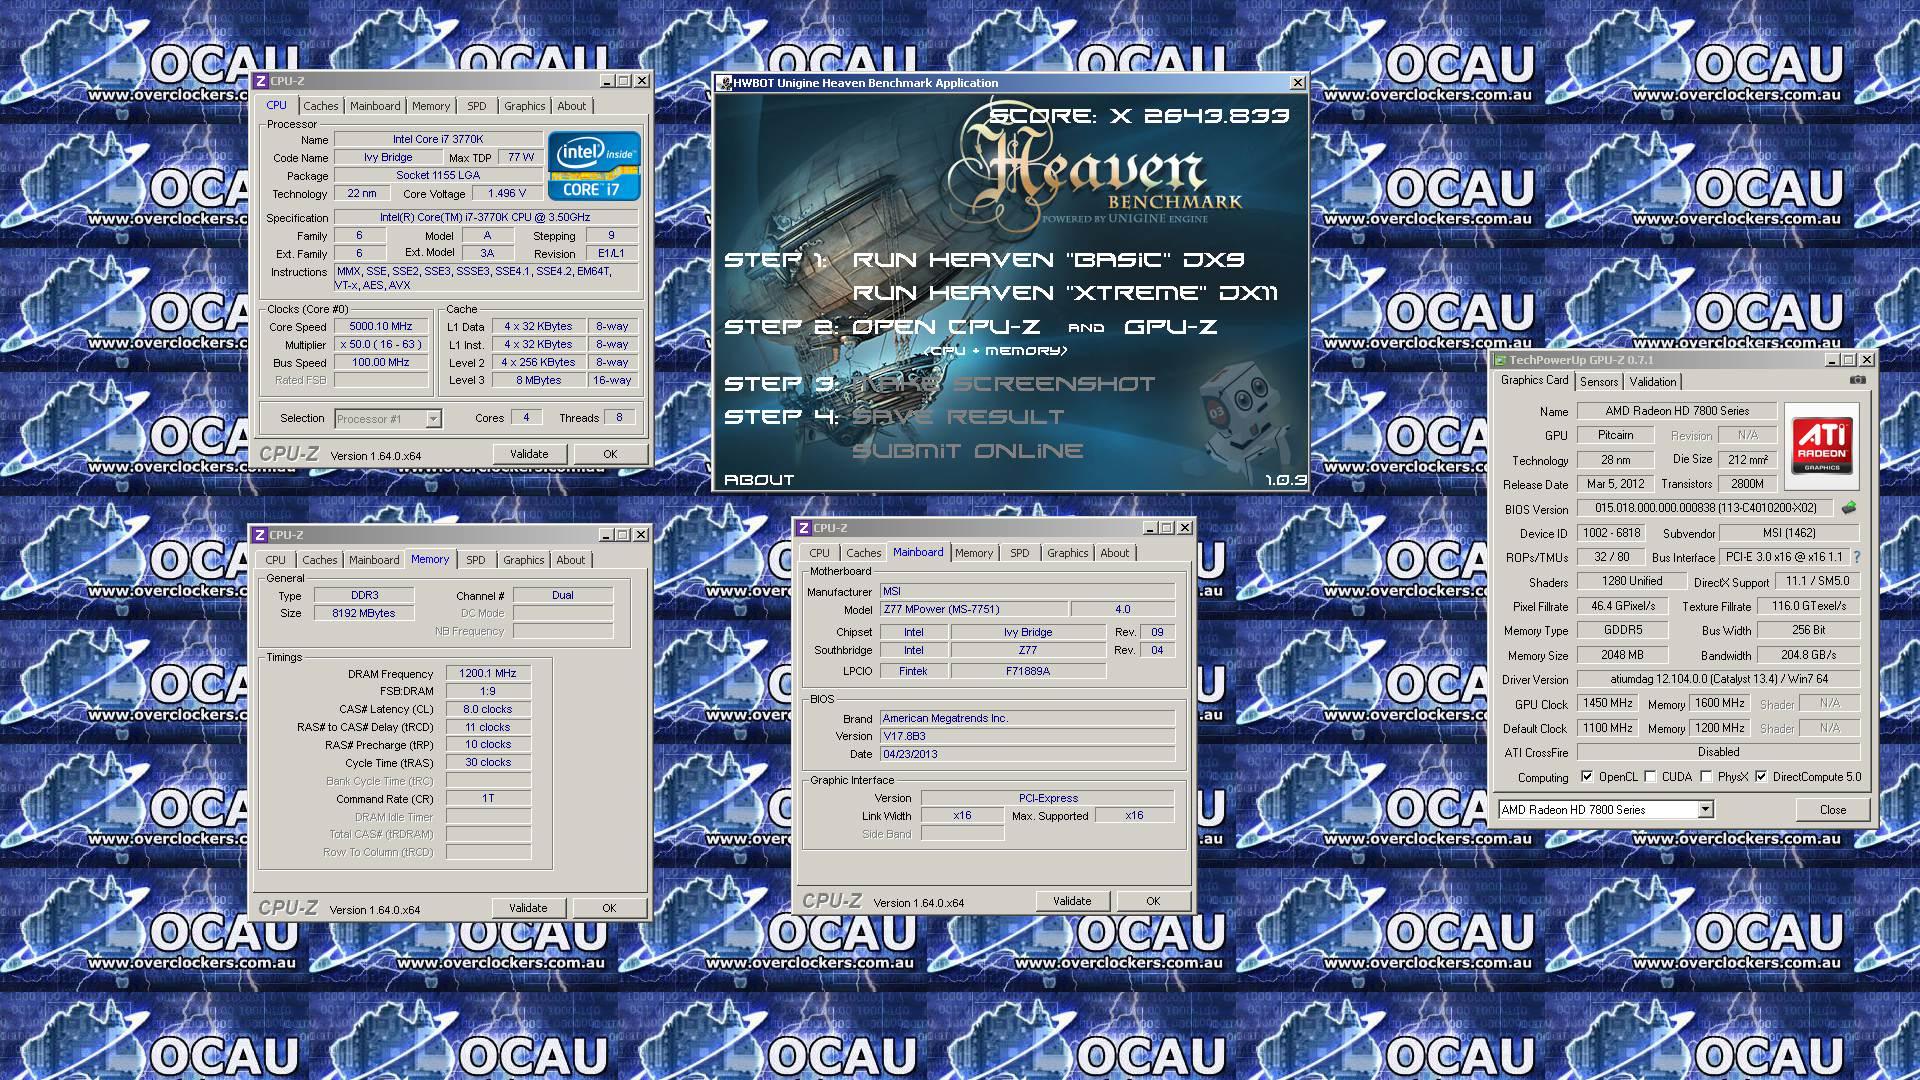Image resolution: width=1920 pixels, height=1080 pixels.
Task: Minimize the GPU-Z window
Action: (1832, 360)
